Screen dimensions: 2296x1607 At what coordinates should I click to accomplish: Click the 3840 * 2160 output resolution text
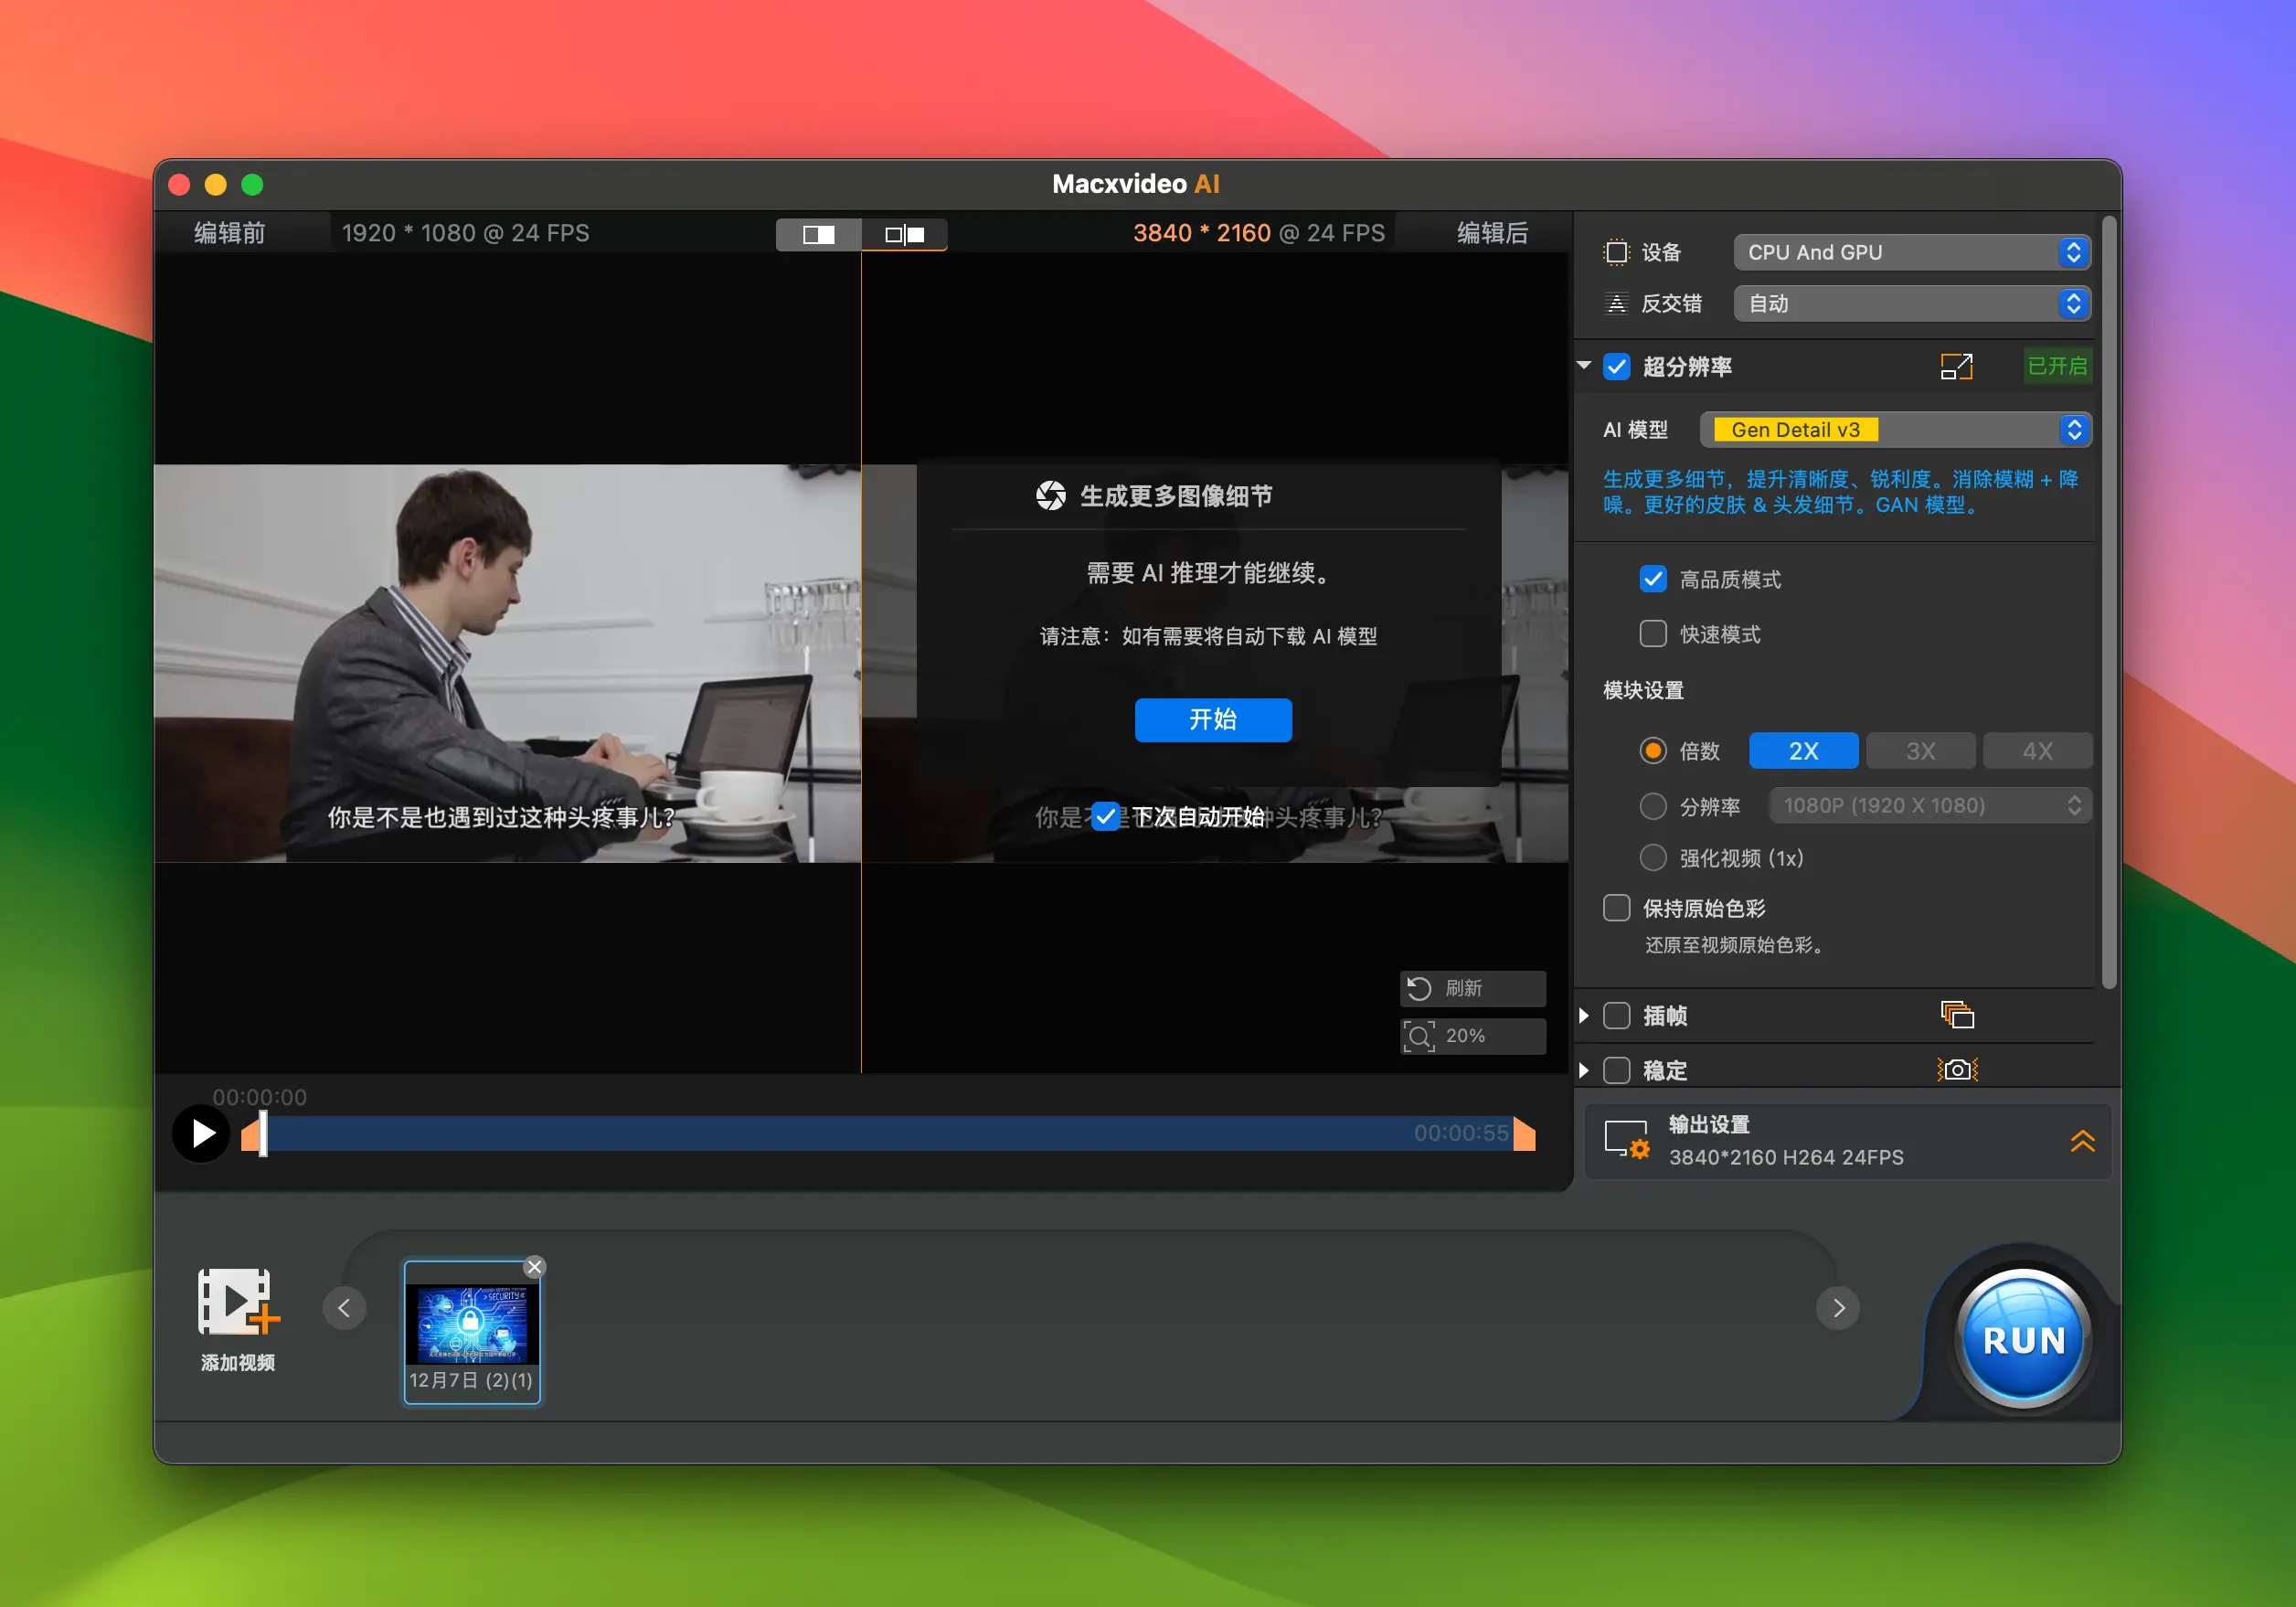[x=1201, y=233]
